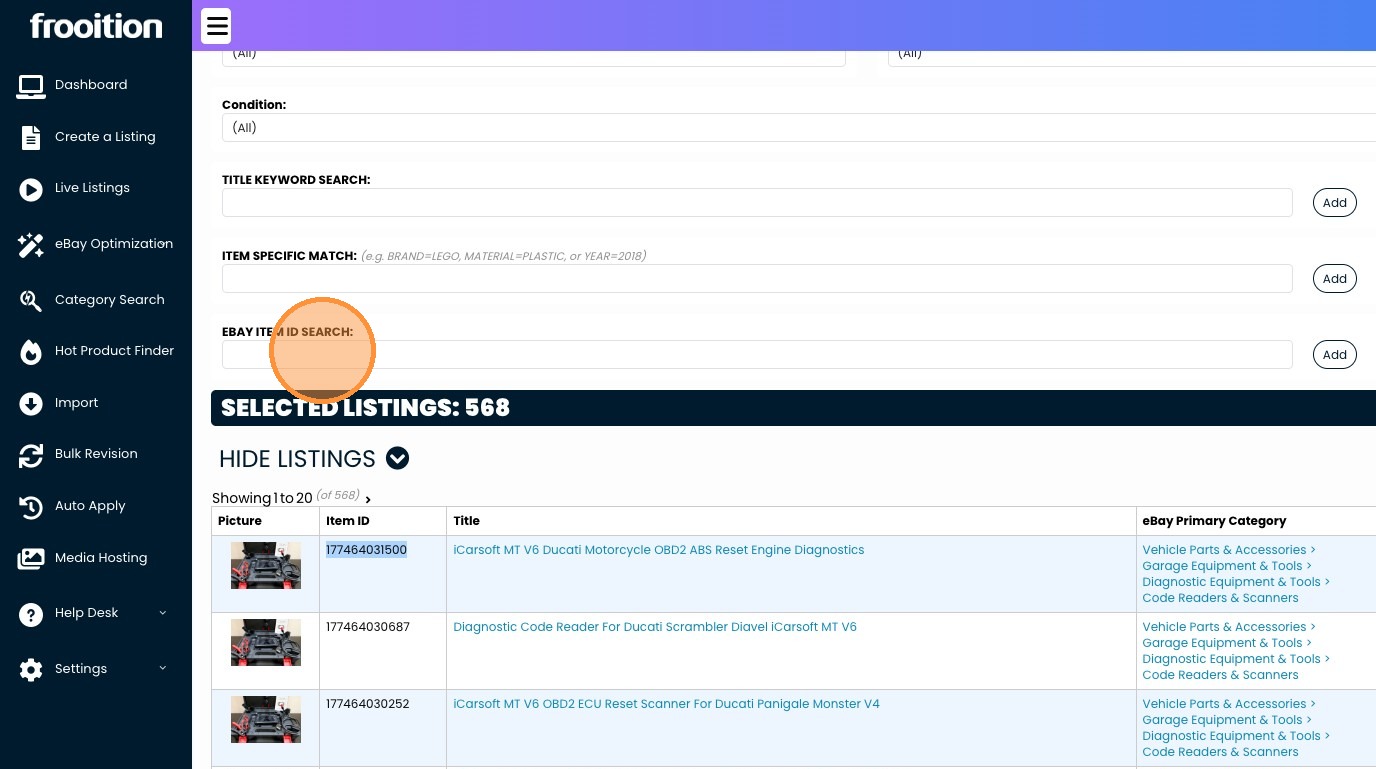This screenshot has width=1376, height=769.
Task: Expand the Settings submenu arrow
Action: click(x=163, y=669)
